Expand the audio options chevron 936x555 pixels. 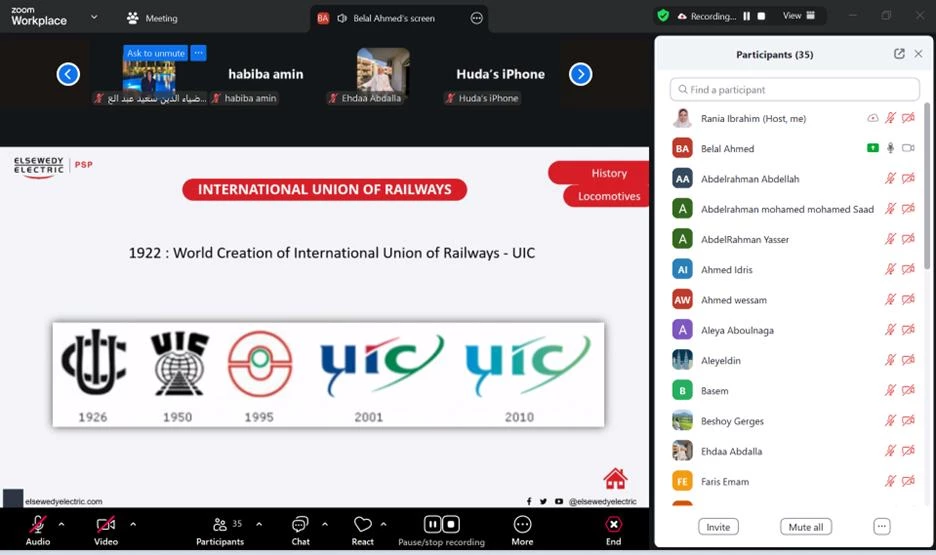(61, 524)
